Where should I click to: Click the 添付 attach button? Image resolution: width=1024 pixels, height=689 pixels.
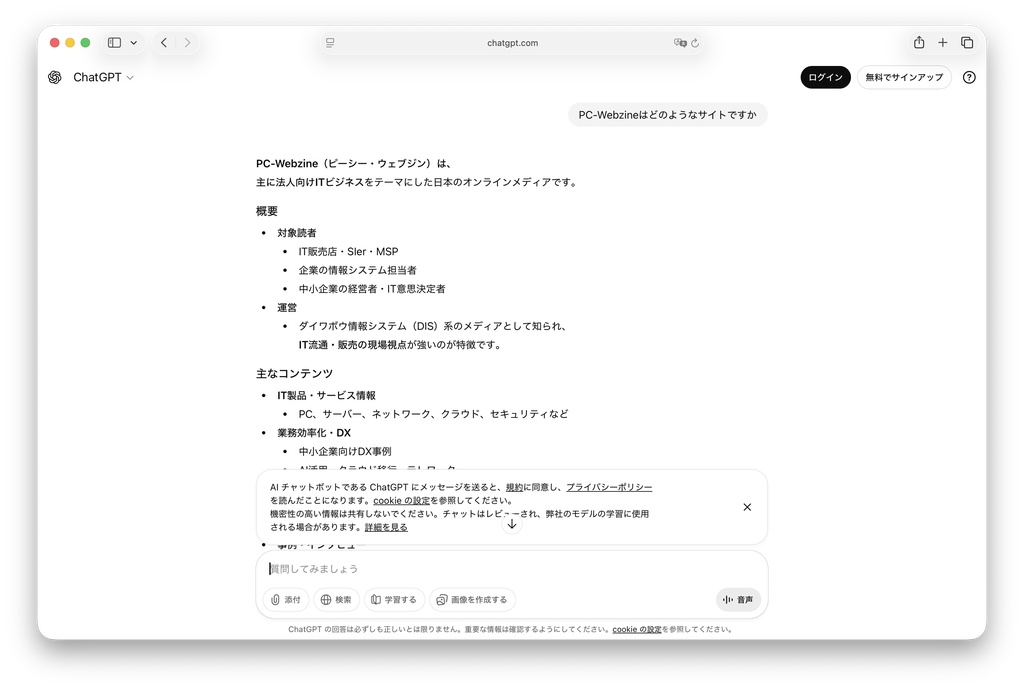(x=285, y=600)
